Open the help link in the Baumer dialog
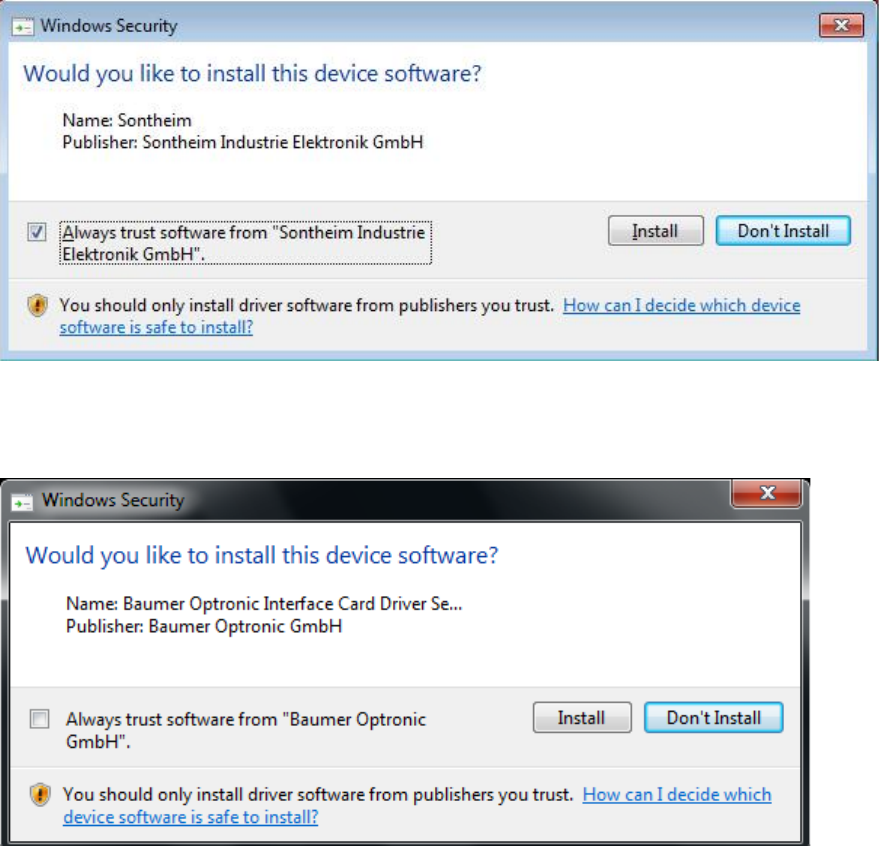 pyautogui.click(x=417, y=806)
